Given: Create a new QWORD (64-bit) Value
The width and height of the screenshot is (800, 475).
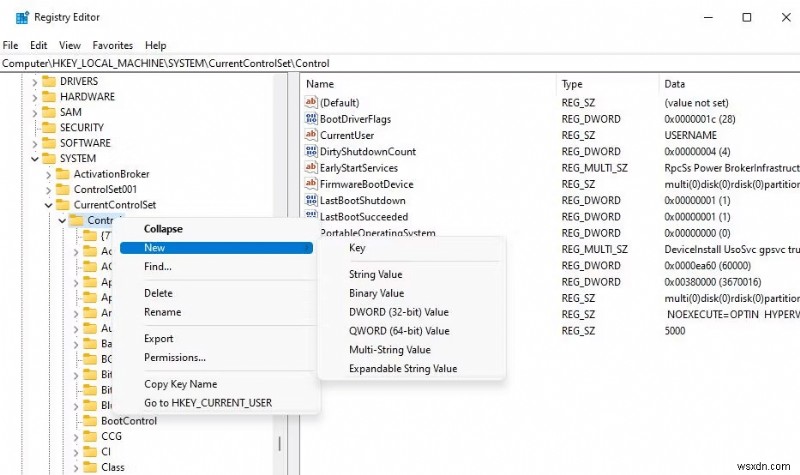Looking at the screenshot, I should (x=412, y=331).
